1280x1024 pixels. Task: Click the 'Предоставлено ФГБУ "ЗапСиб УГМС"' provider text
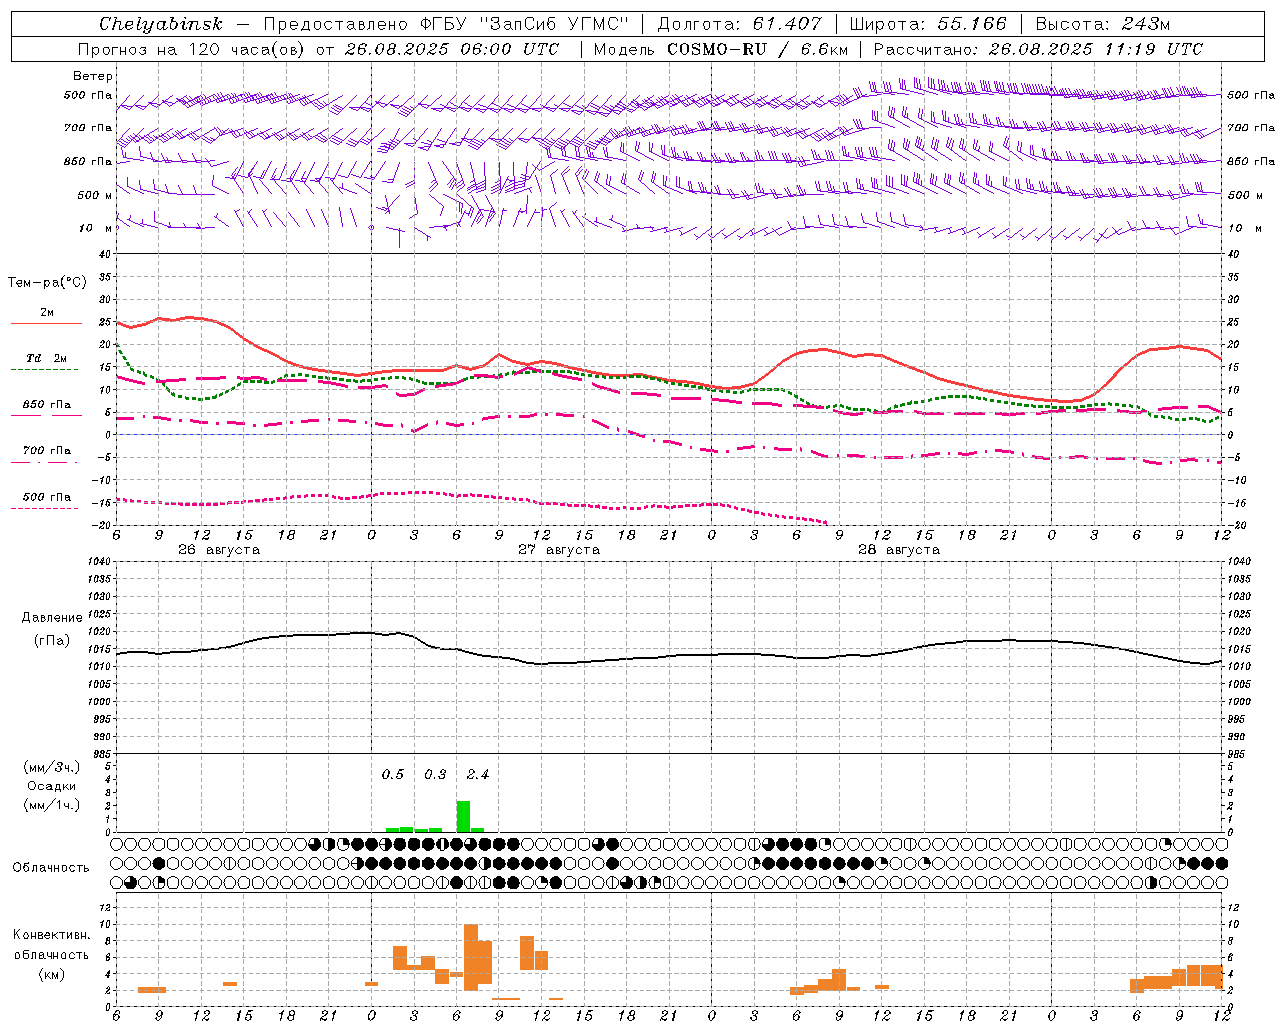click(x=446, y=24)
